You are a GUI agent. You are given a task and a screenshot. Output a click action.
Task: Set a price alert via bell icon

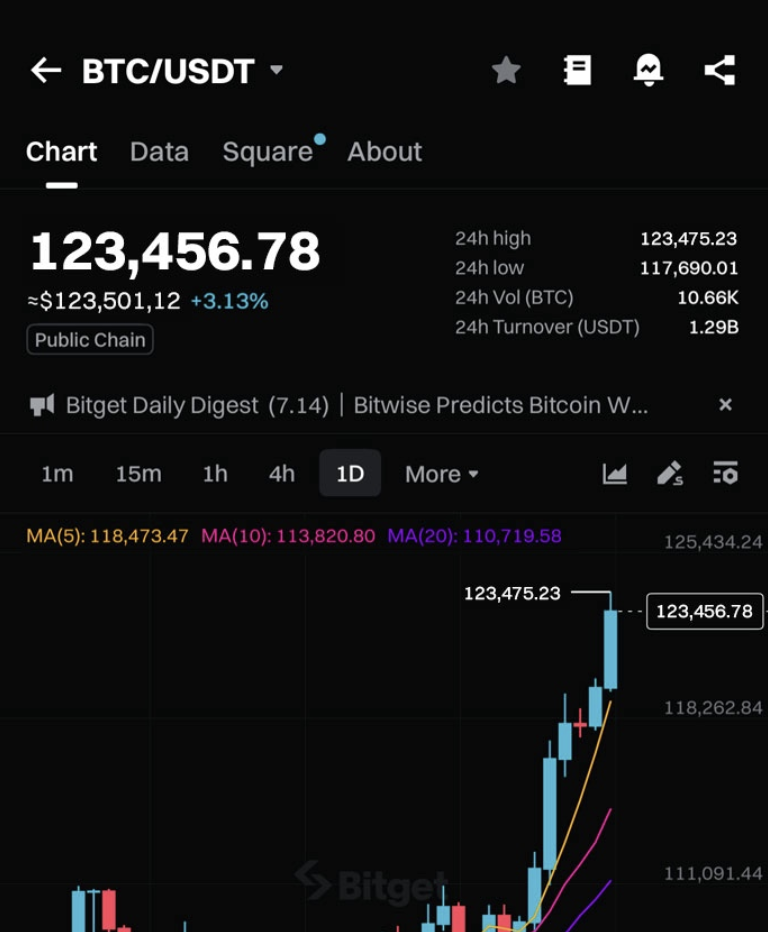pos(648,70)
